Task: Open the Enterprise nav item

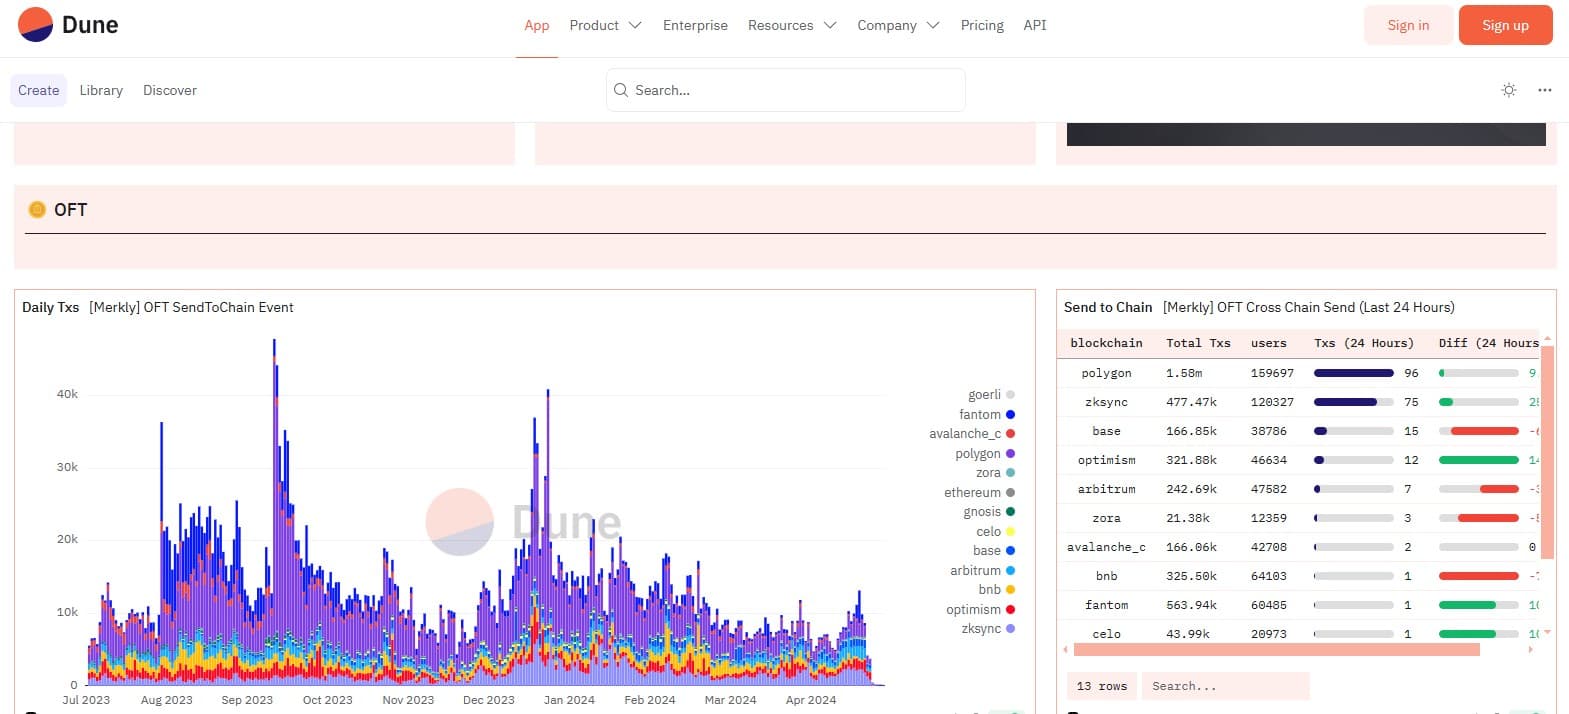Action: [695, 25]
